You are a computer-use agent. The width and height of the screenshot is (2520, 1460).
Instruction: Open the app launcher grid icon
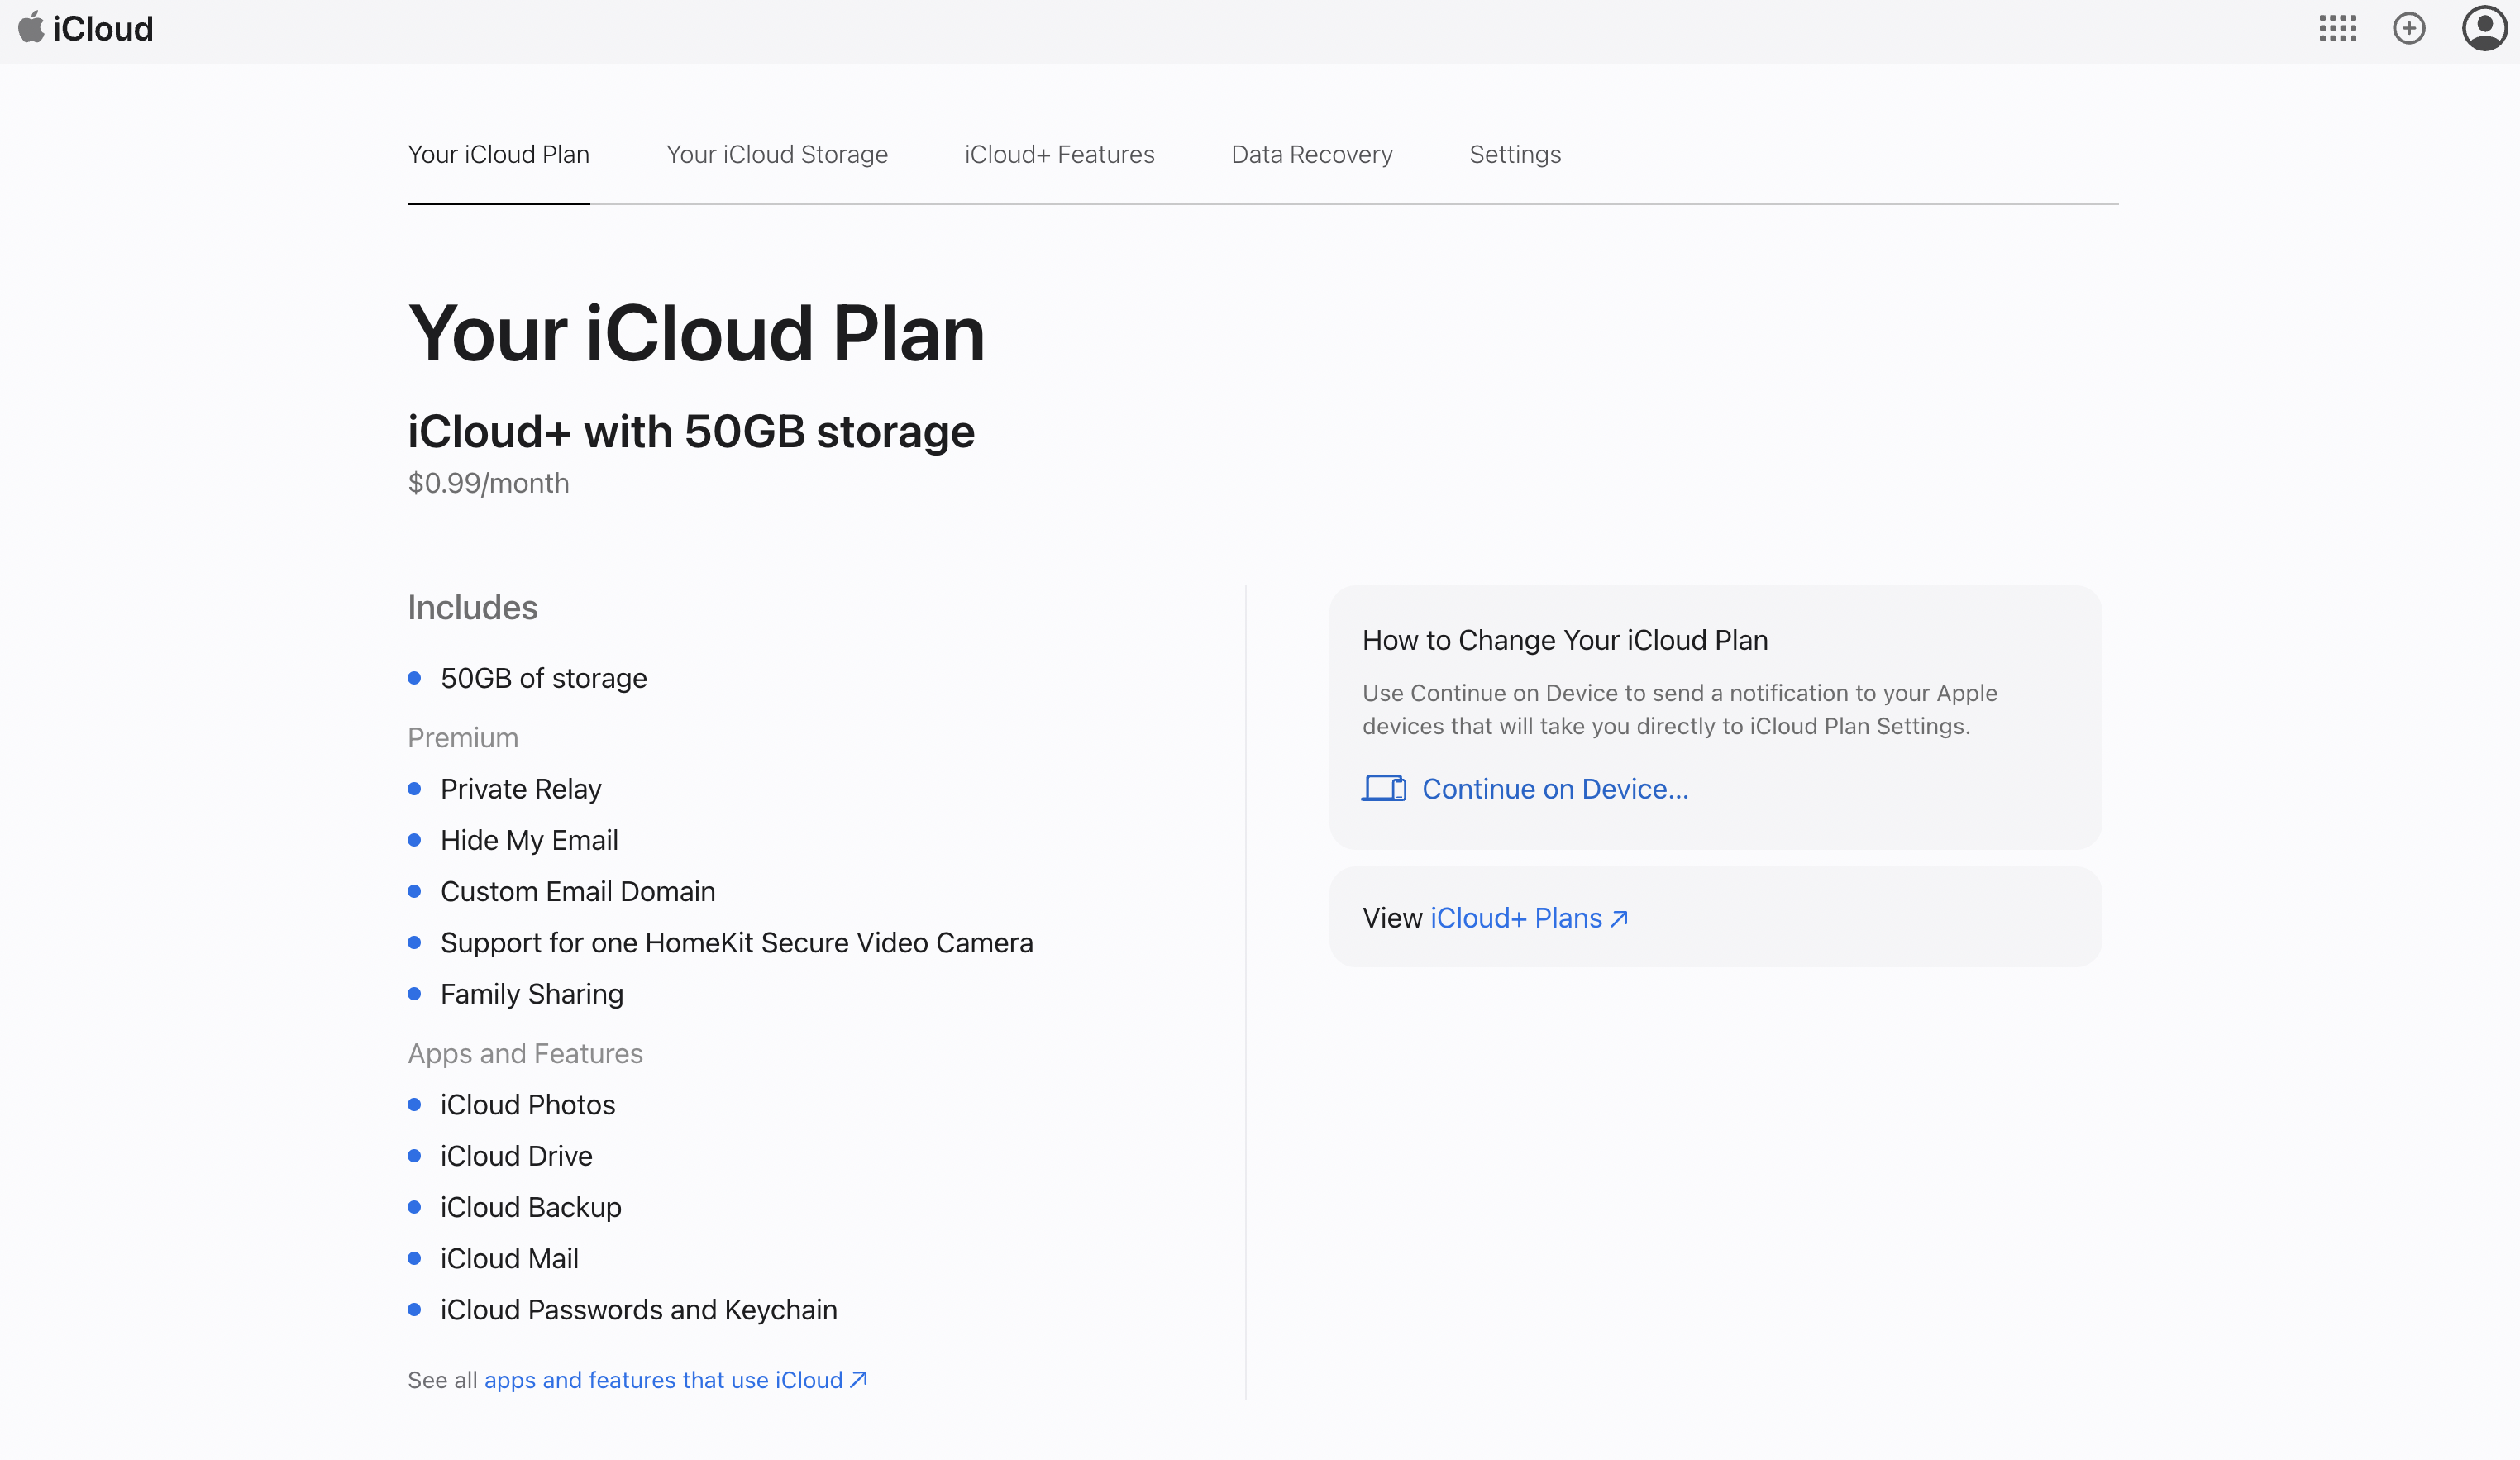[2337, 28]
